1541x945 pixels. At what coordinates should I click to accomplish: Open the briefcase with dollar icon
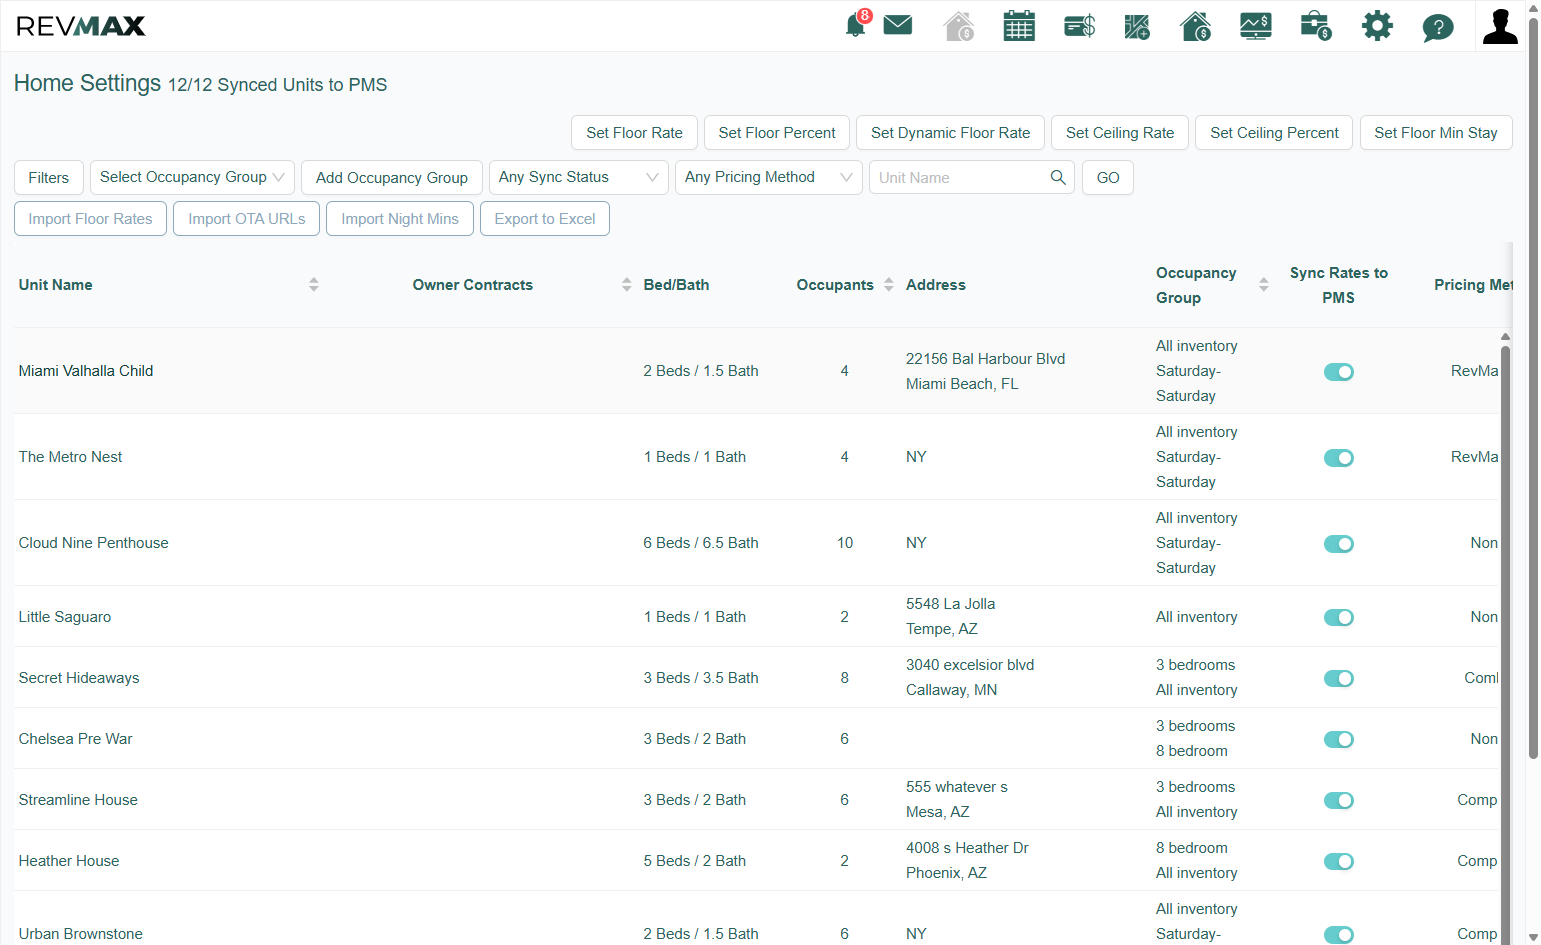pos(1316,26)
